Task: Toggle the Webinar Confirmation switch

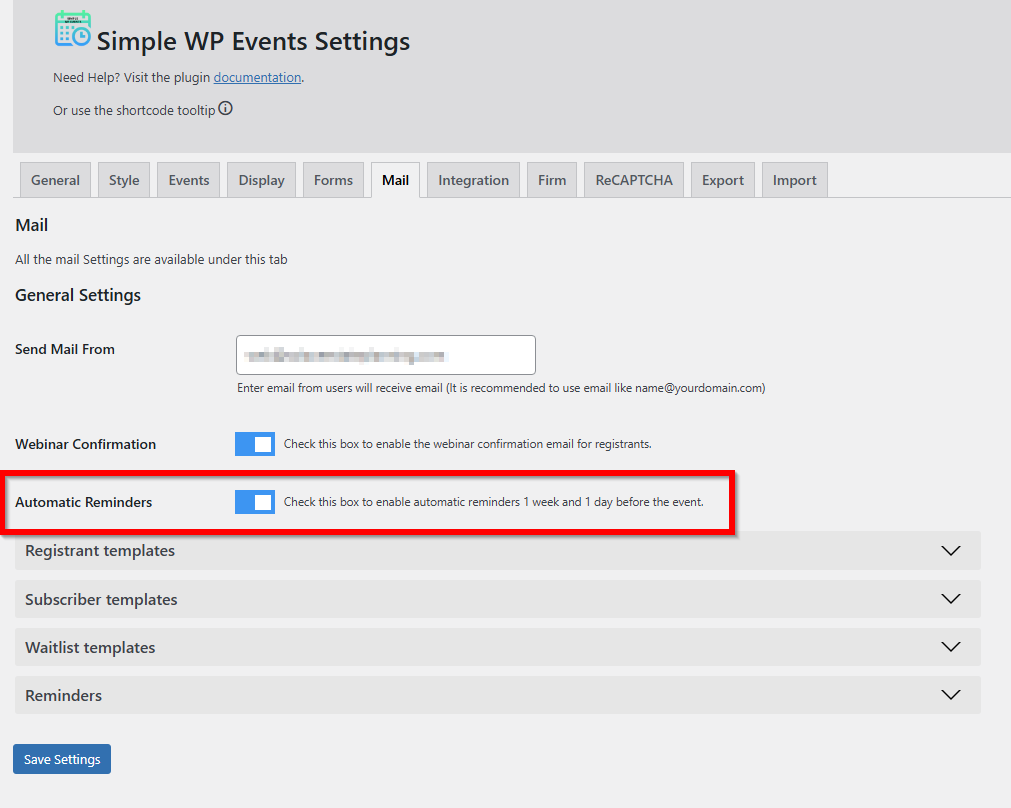Action: [x=255, y=444]
